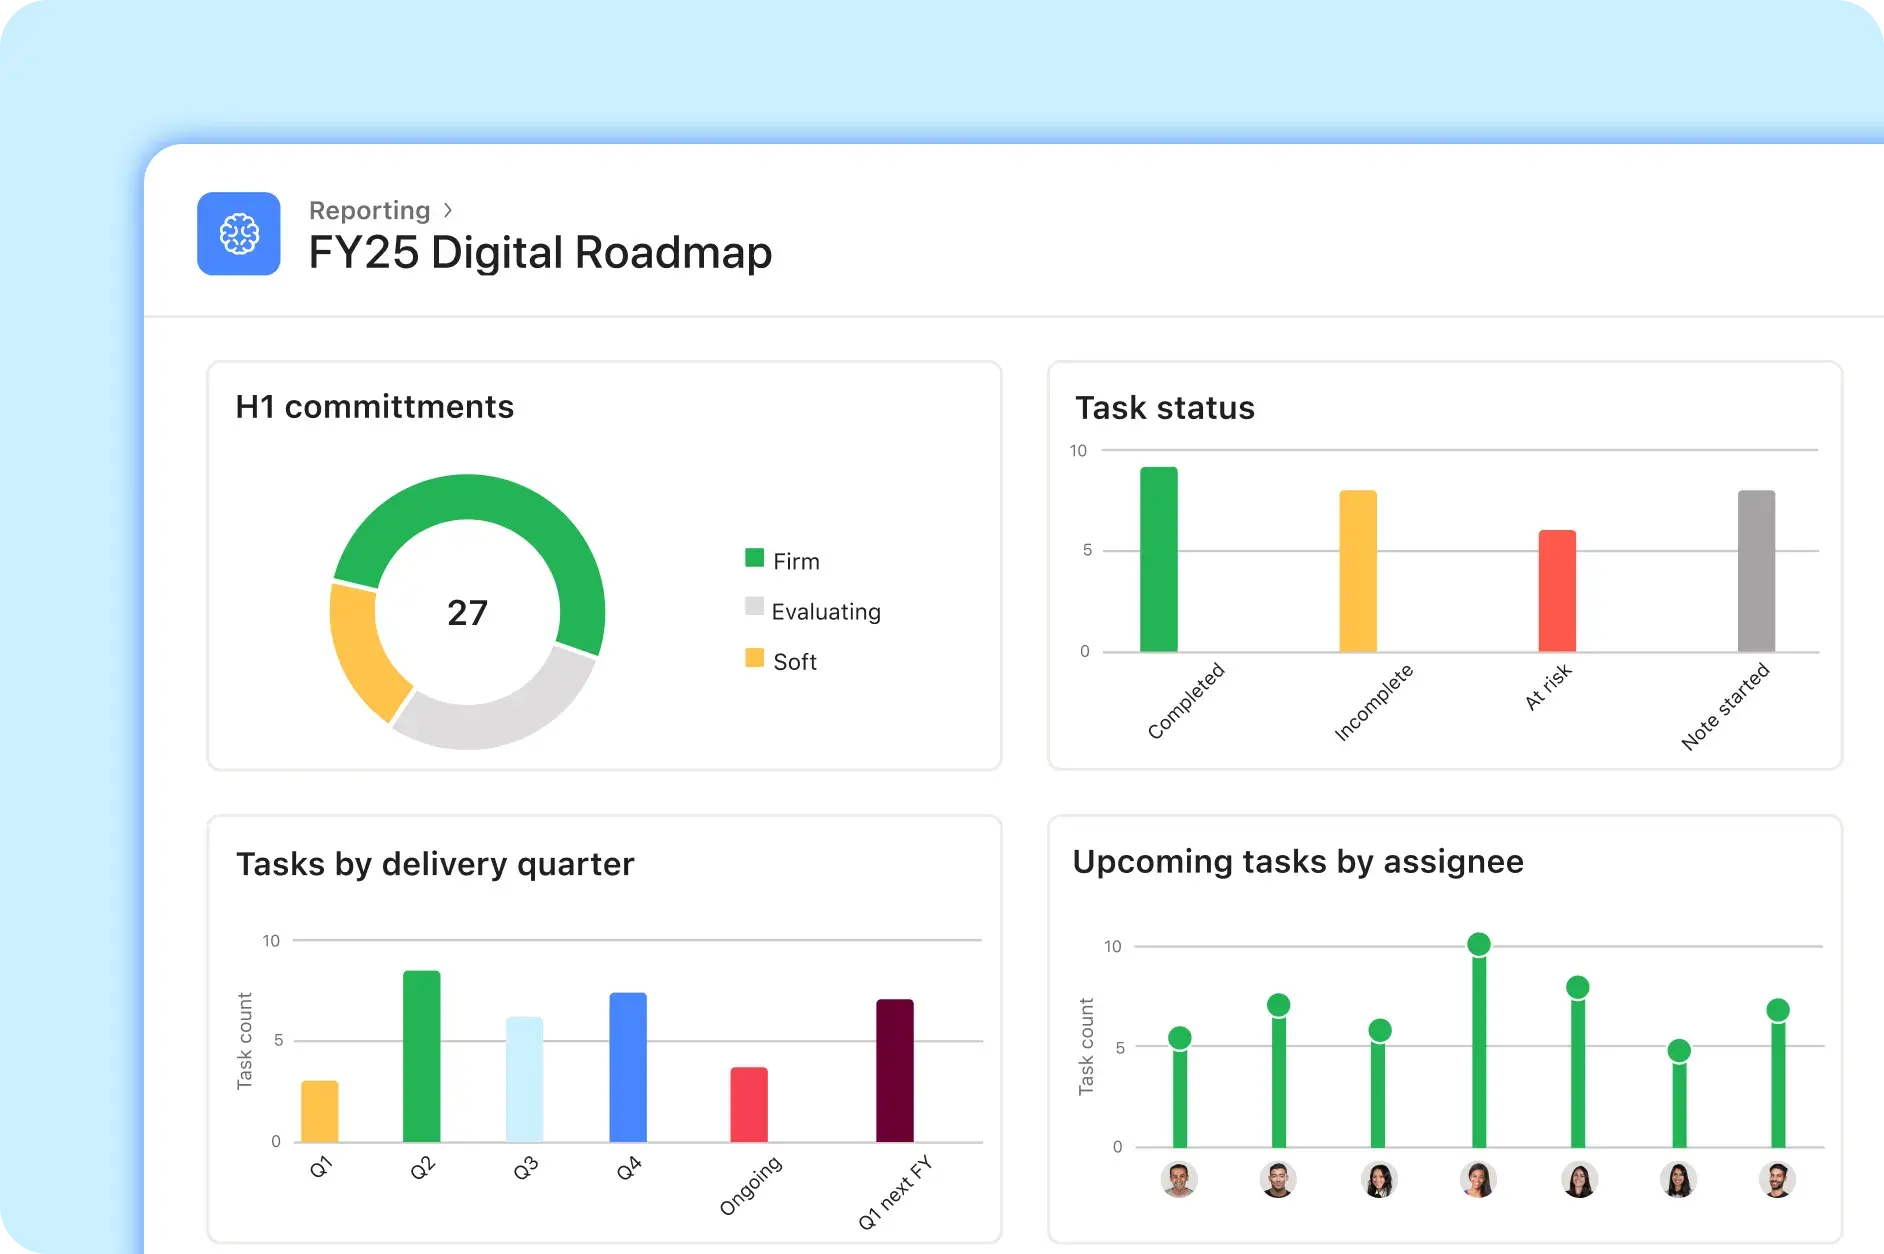This screenshot has height=1254, width=1884.
Task: Click the fourth assignee avatar
Action: coord(1478,1180)
